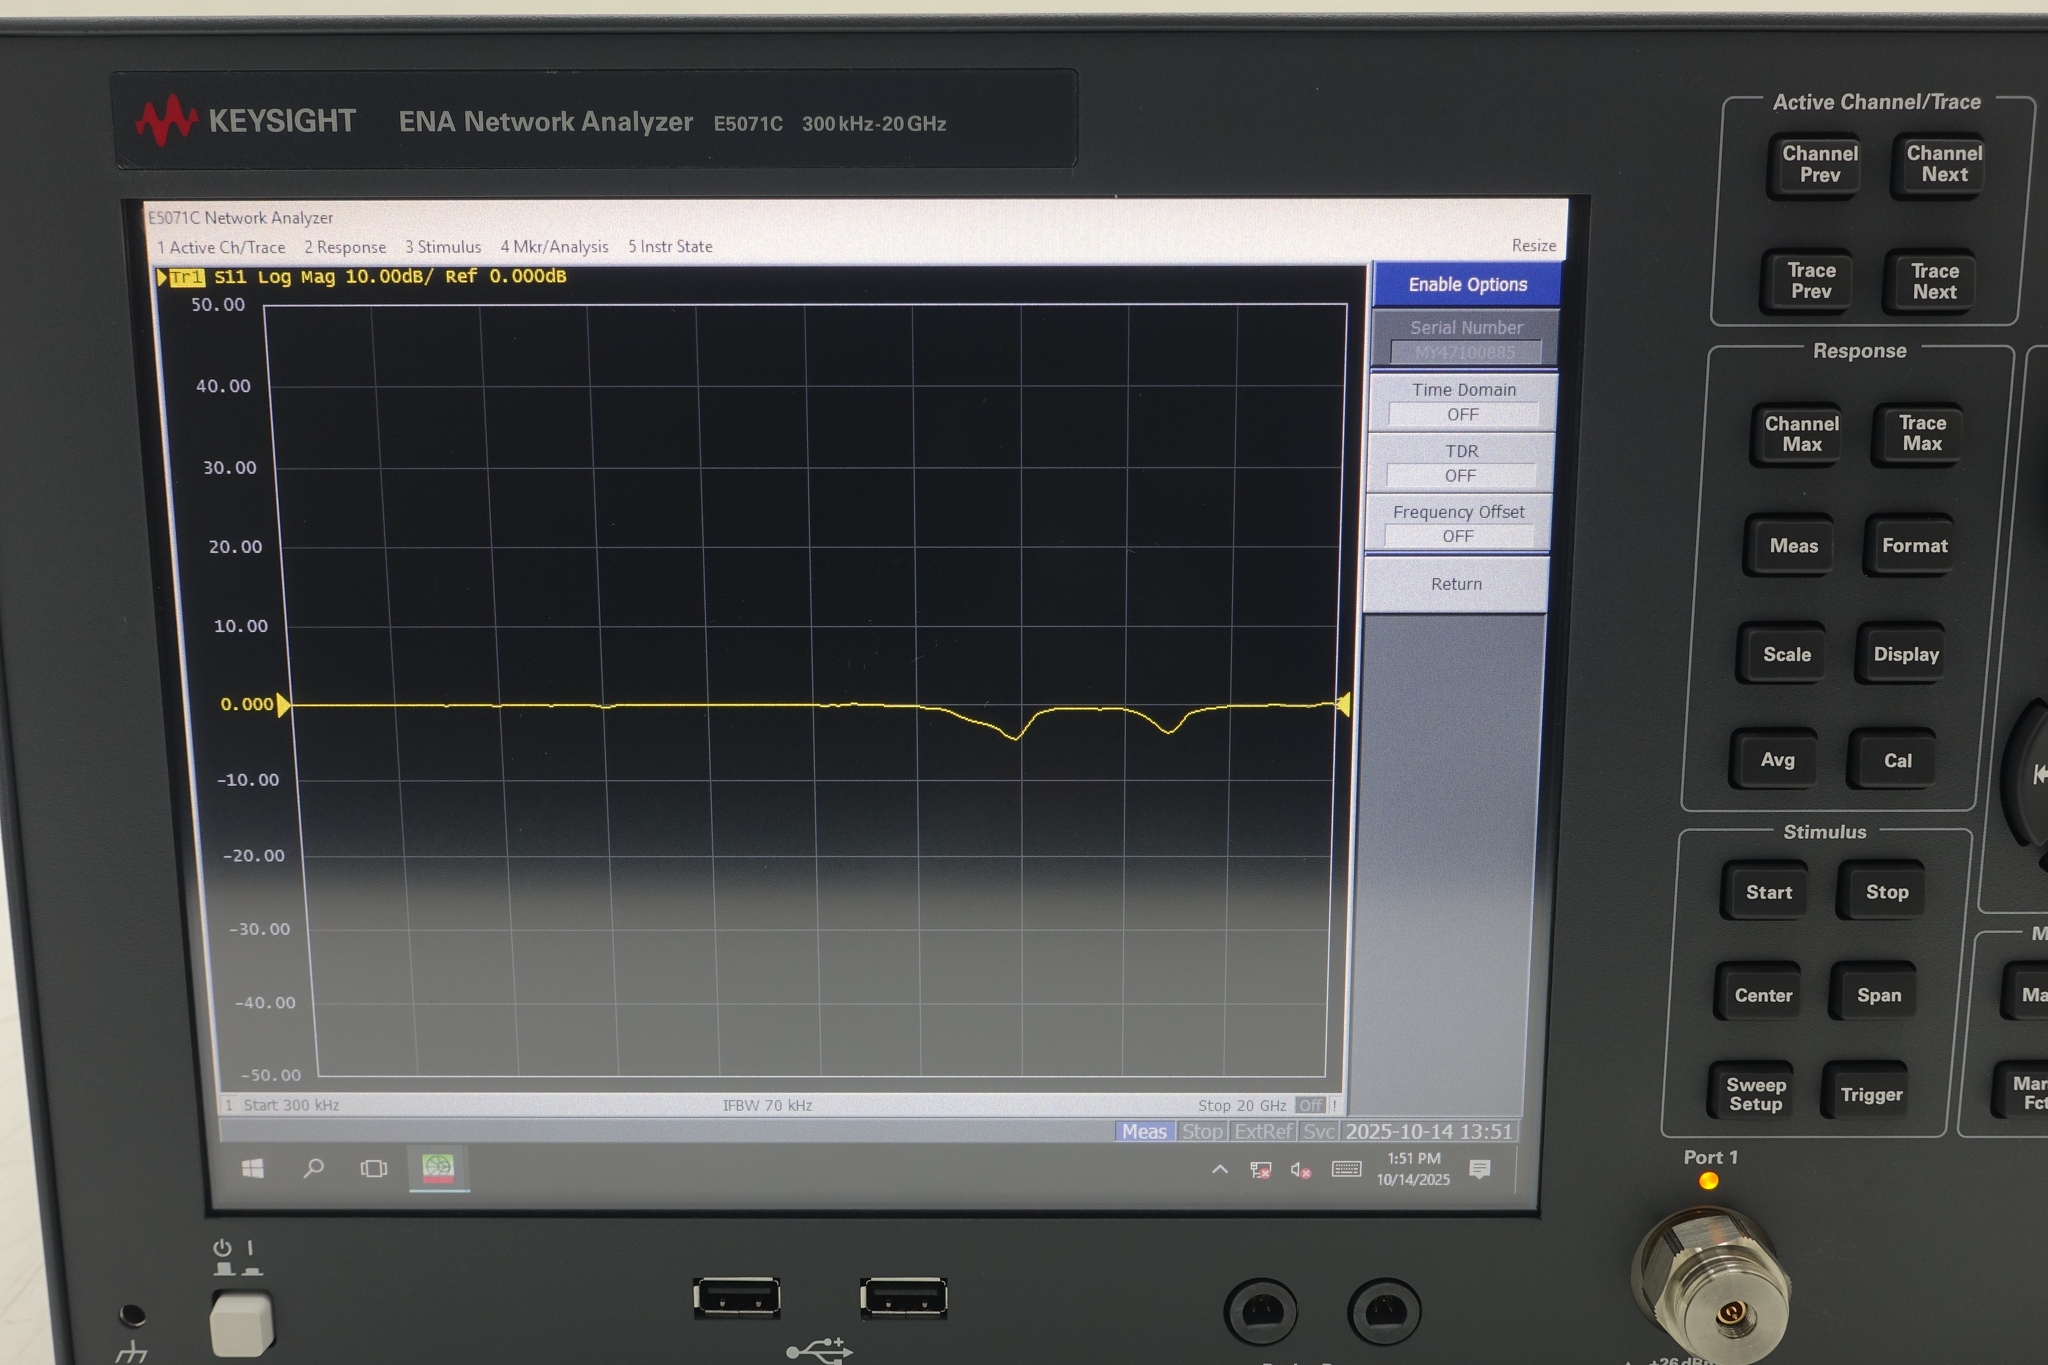Open the notifications icon in the tray
This screenshot has width=2048, height=1365.
[1480, 1170]
